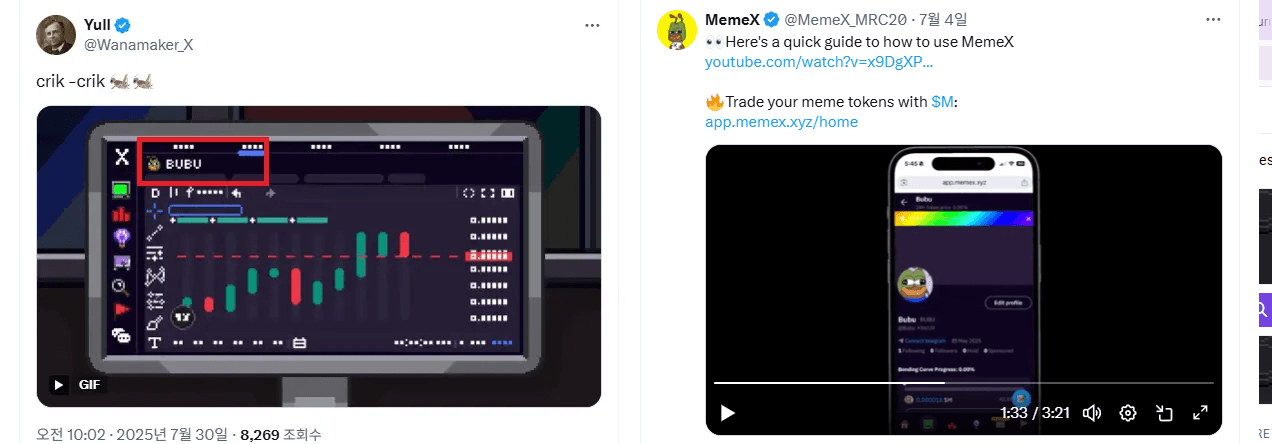Open the youtube.com guide link
Viewport: 1272px width, 444px height.
(819, 62)
